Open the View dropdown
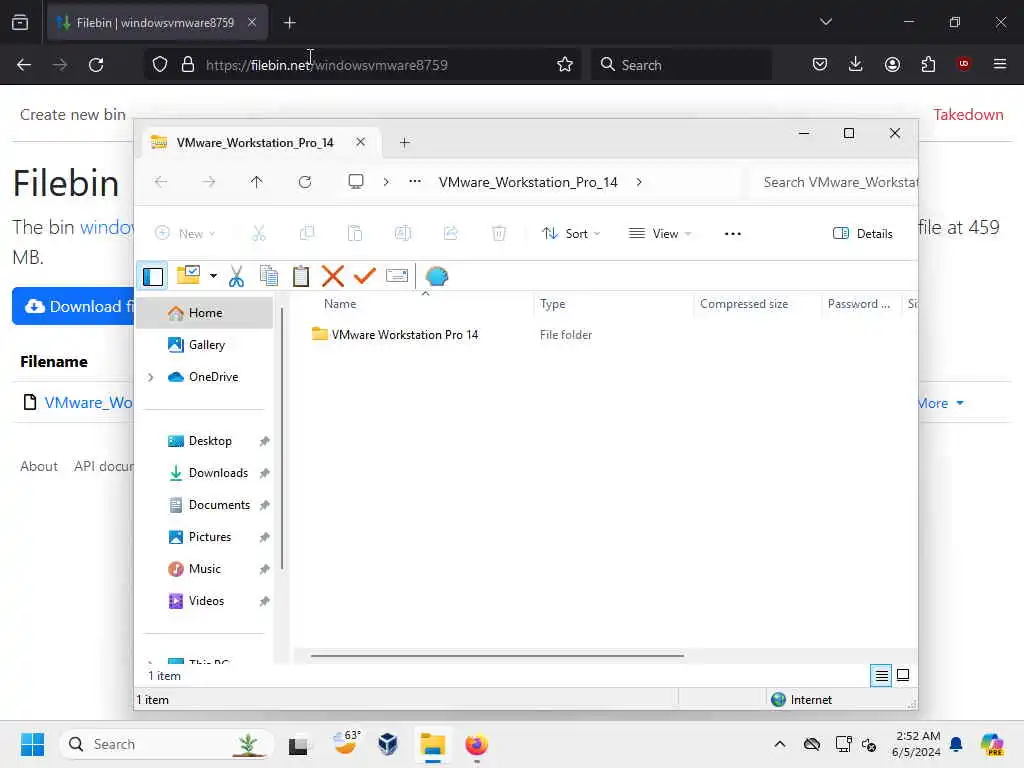The image size is (1024, 768). coord(660,233)
